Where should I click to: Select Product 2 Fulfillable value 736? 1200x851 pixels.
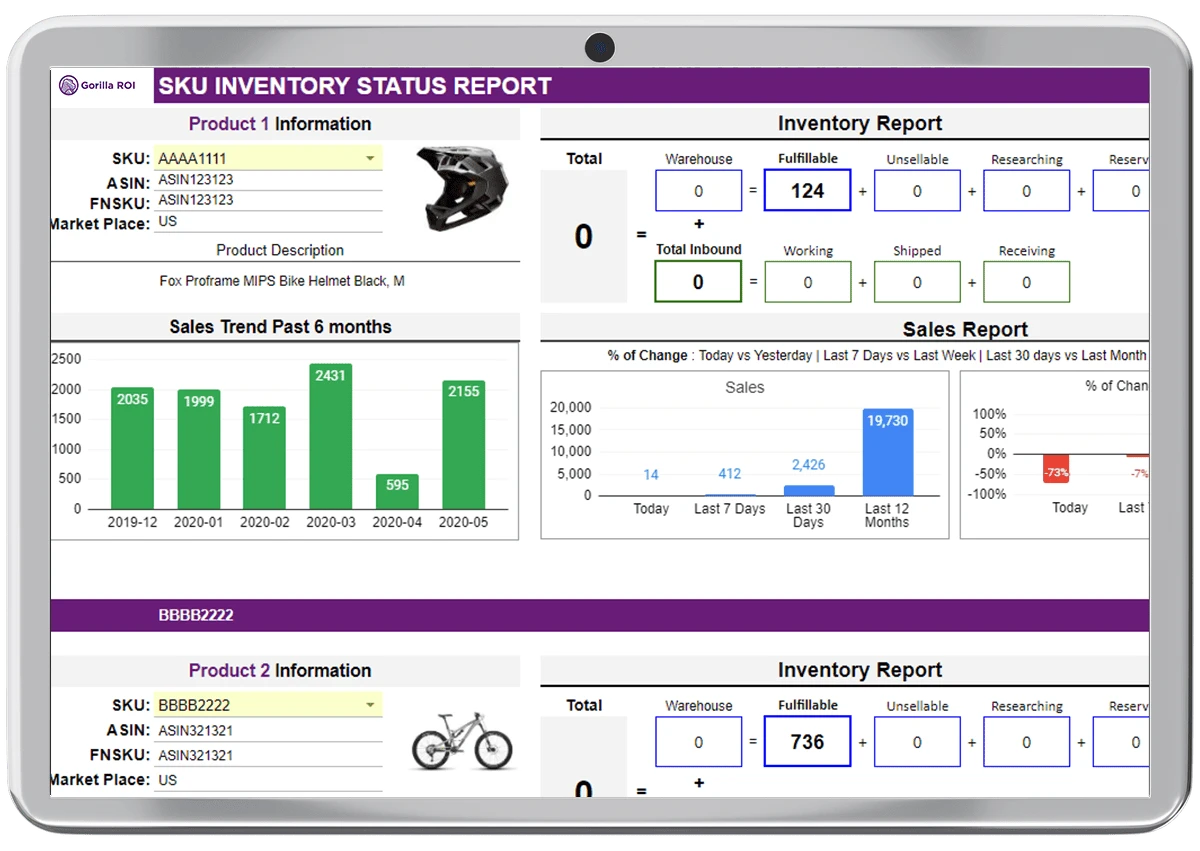[x=807, y=741]
